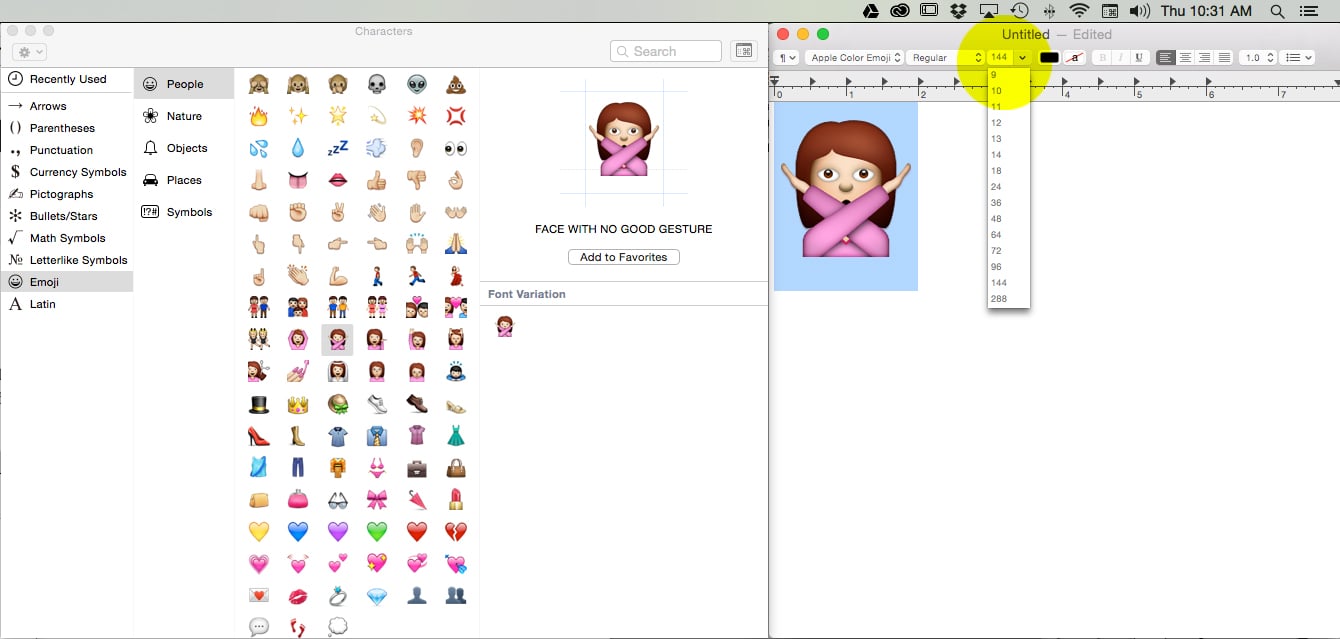Click the Dropbox menu bar icon
1340x639 pixels.
[959, 11]
